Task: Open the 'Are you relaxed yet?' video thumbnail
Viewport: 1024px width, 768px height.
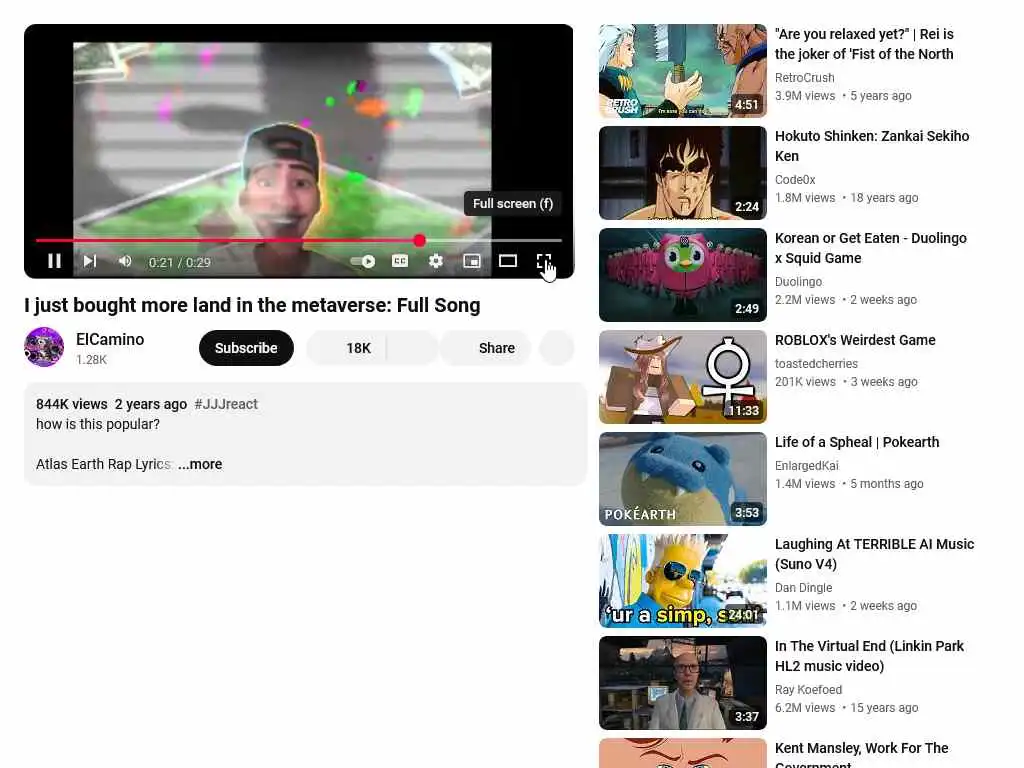Action: pos(682,71)
